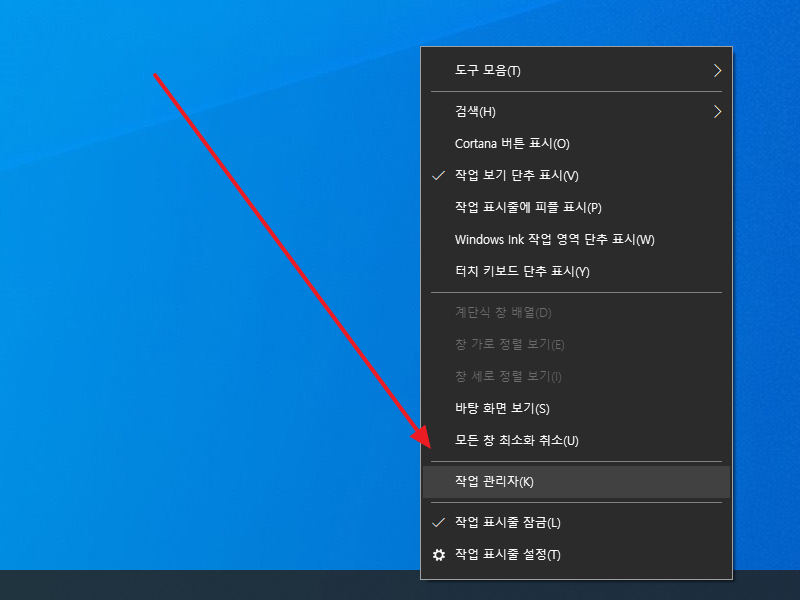800x600 pixels.
Task: Toggle 작업 표시줄 잠금(L) option
Action: tap(577, 523)
